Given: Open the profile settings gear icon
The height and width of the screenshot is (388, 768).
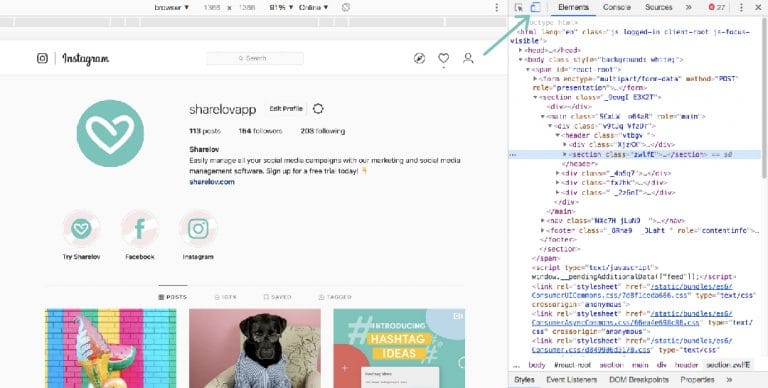Looking at the screenshot, I should pos(318,109).
